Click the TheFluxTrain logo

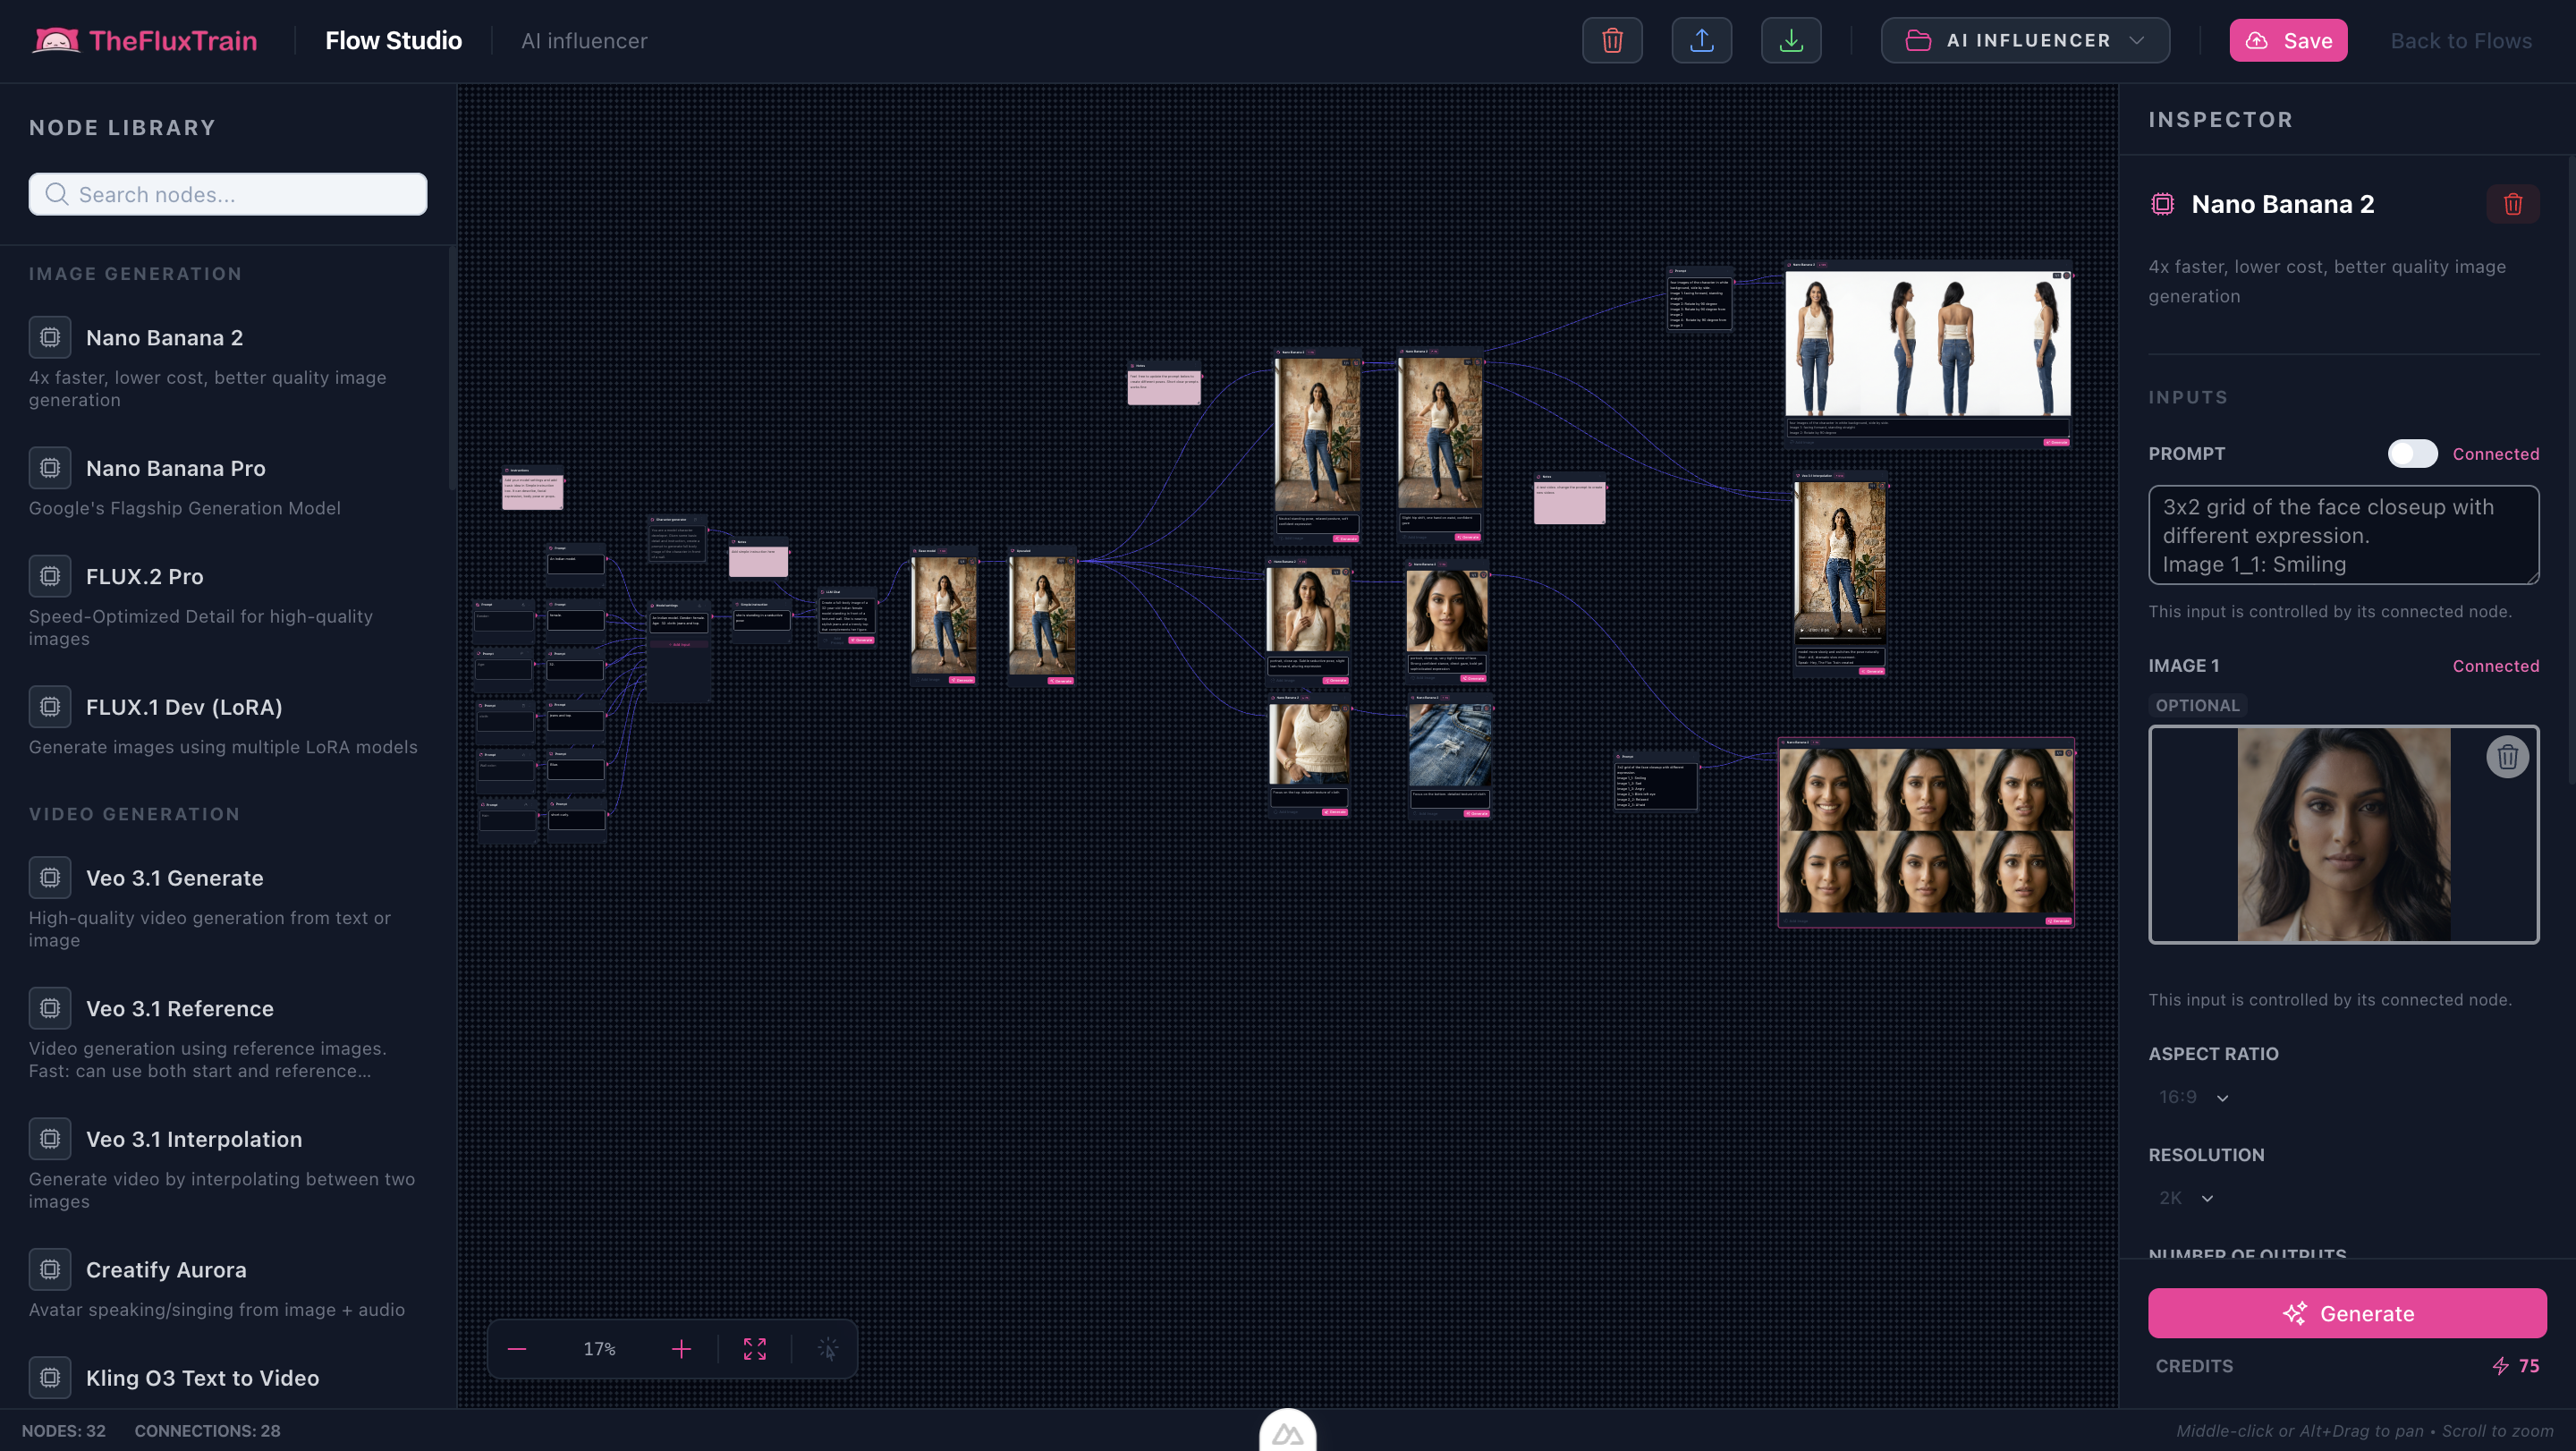coord(145,40)
